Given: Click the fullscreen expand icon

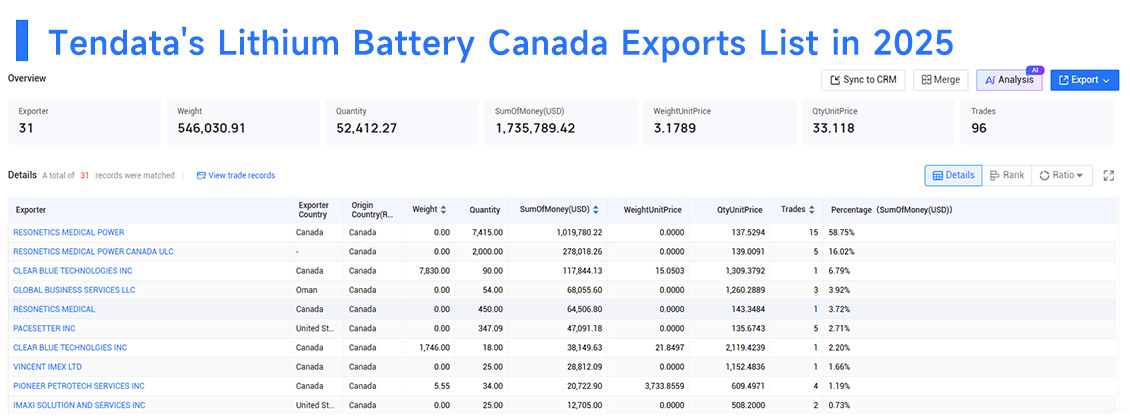Looking at the screenshot, I should pyautogui.click(x=1109, y=175).
